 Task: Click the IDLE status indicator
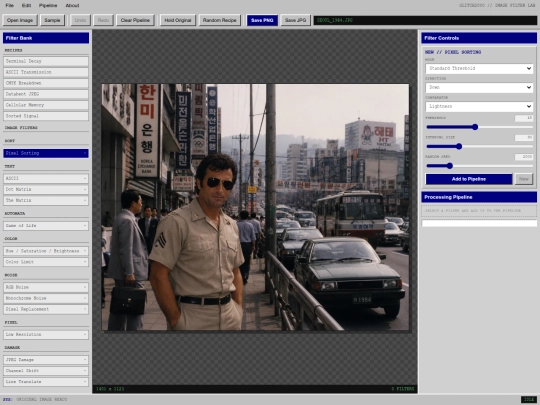pos(529,399)
